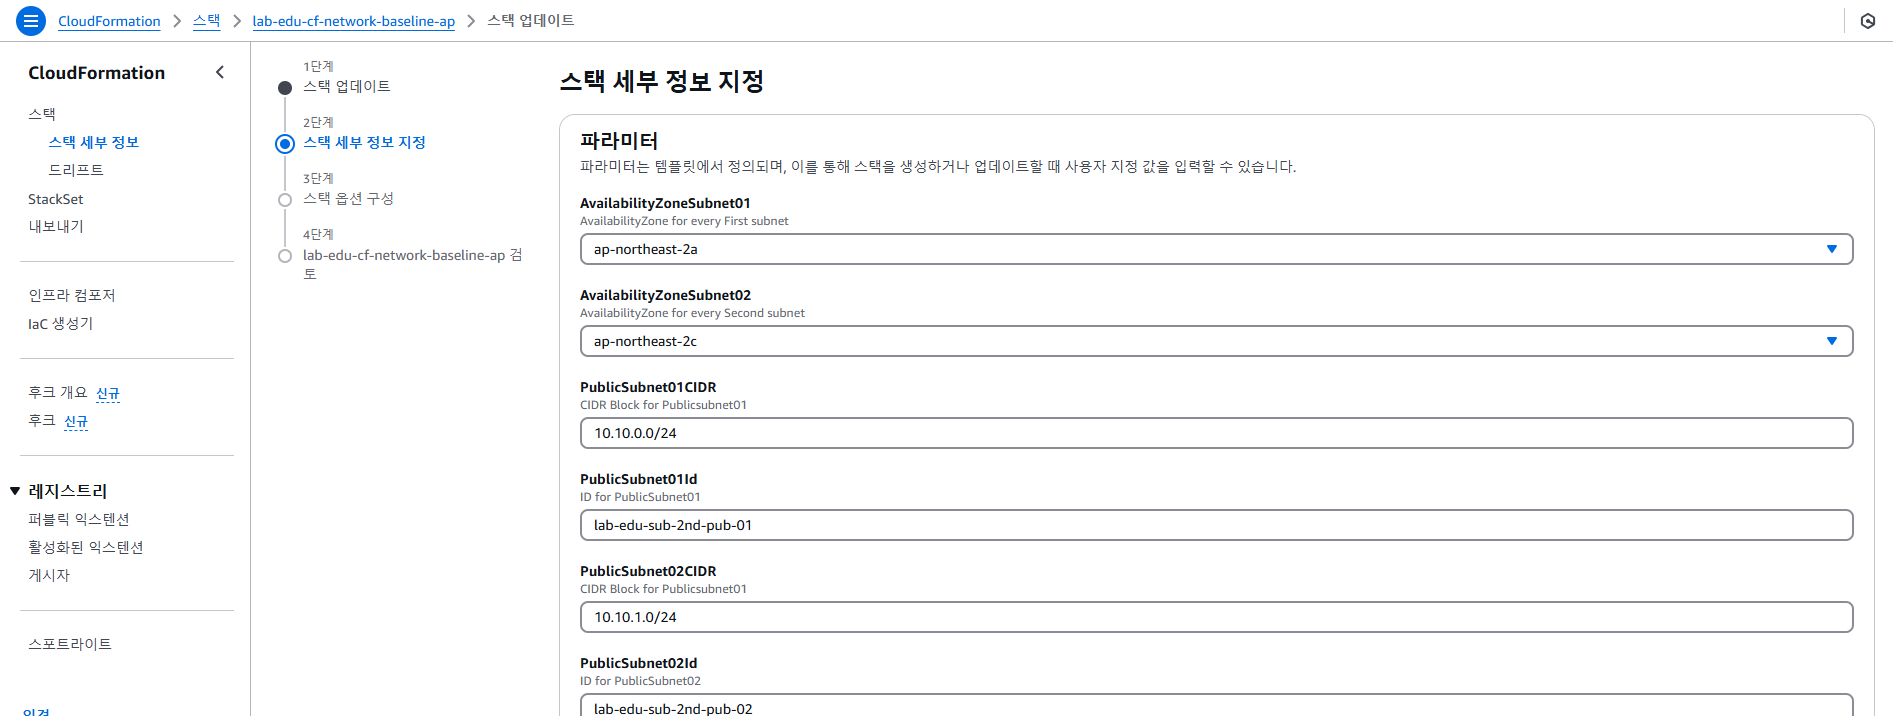
Task: Click PublicSubnet01CIDR input field
Action: coord(1216,433)
